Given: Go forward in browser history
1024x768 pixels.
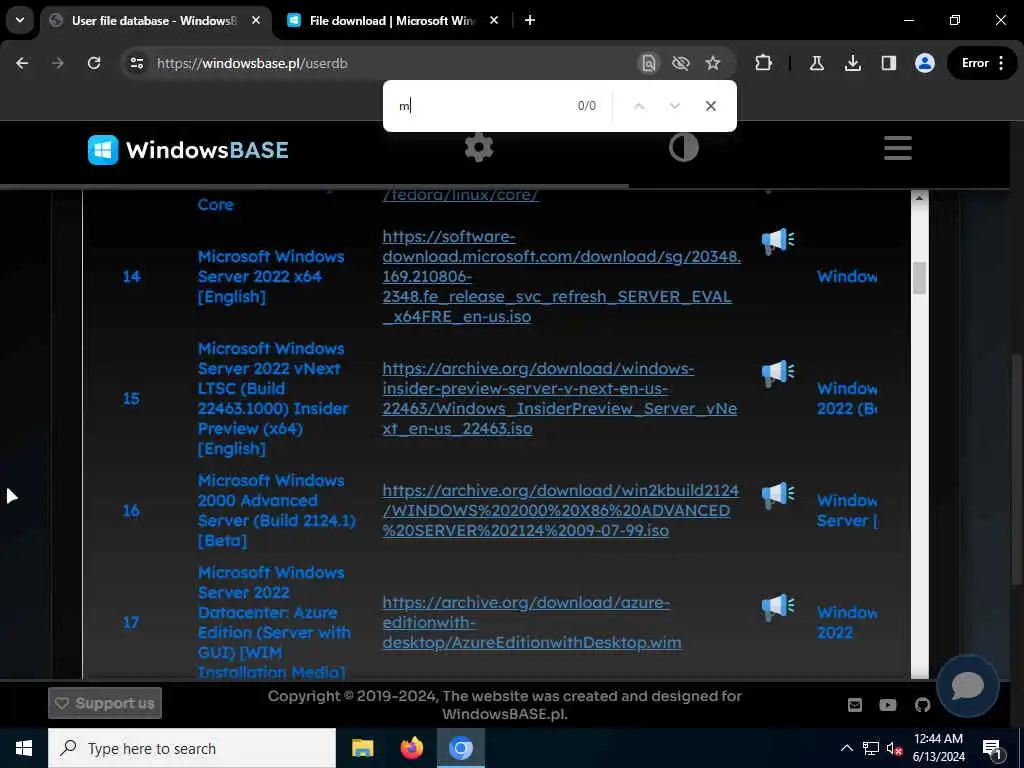Looking at the screenshot, I should coord(58,63).
